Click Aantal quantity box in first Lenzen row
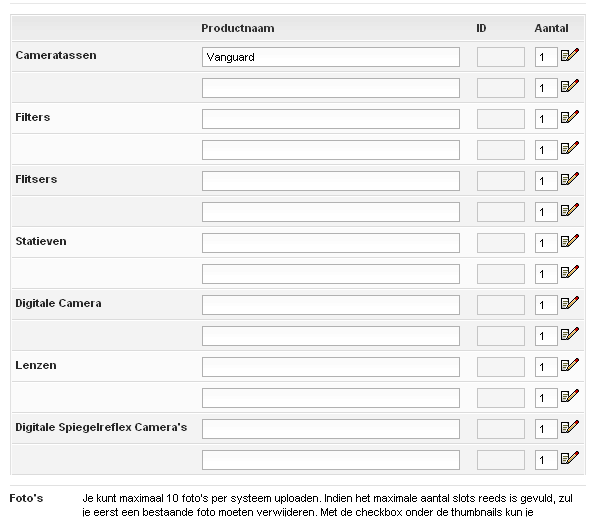603x517 pixels. click(545, 368)
